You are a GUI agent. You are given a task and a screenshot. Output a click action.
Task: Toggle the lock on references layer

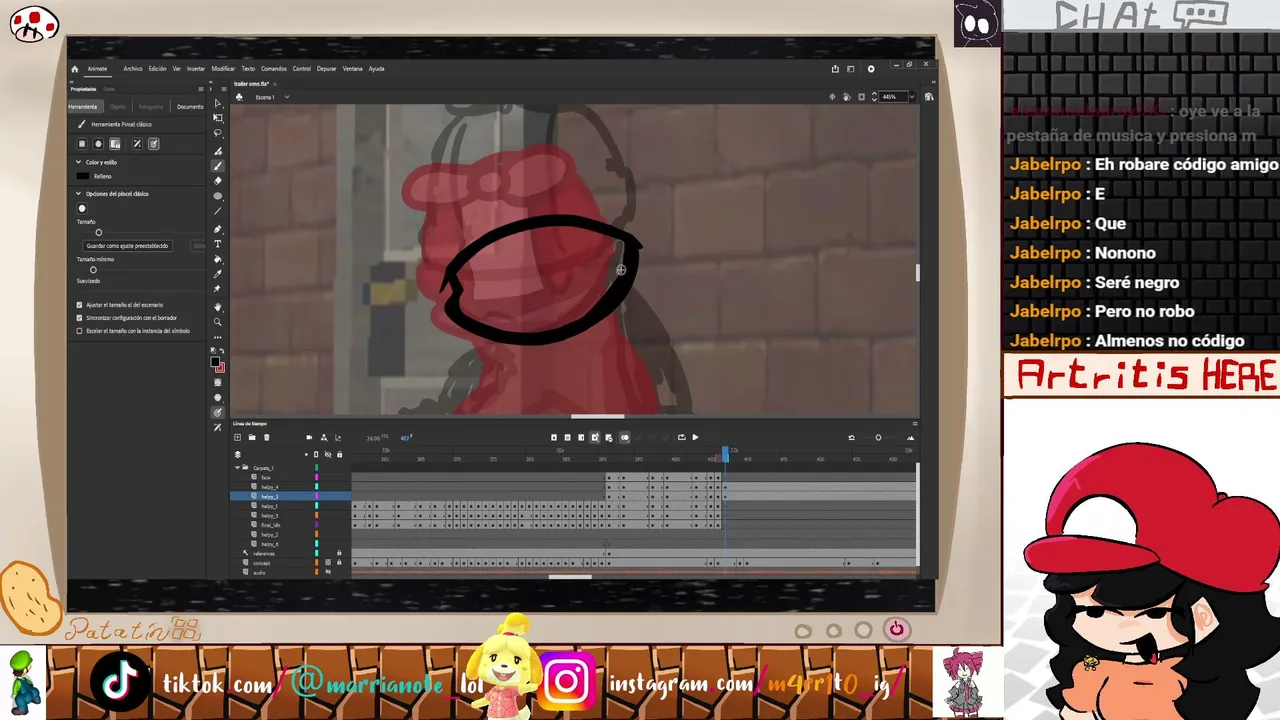point(339,553)
